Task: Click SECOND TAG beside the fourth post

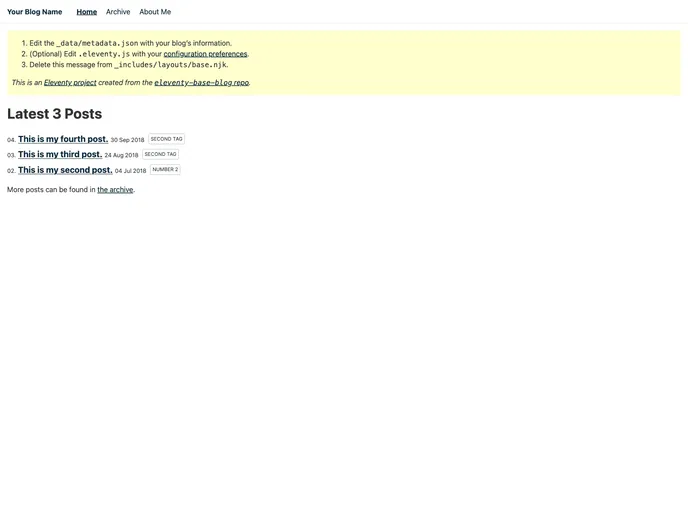Action: pyautogui.click(x=167, y=139)
